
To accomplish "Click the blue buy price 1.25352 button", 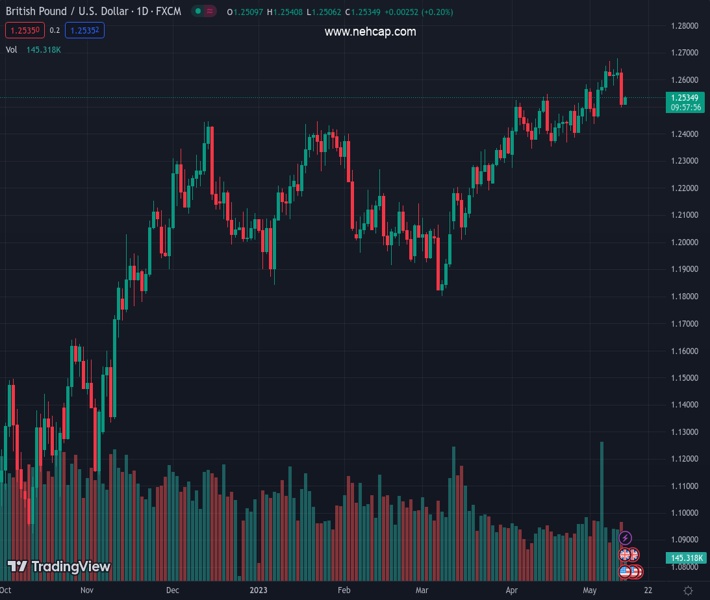I will click(86, 31).
